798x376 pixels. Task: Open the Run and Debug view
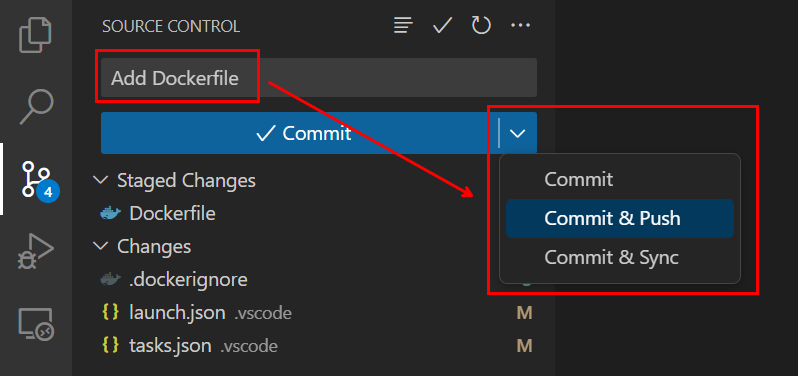point(36,251)
